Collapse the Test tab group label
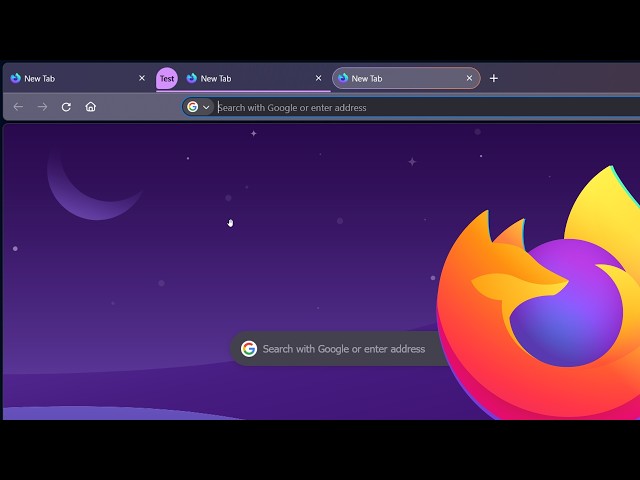 [x=167, y=78]
